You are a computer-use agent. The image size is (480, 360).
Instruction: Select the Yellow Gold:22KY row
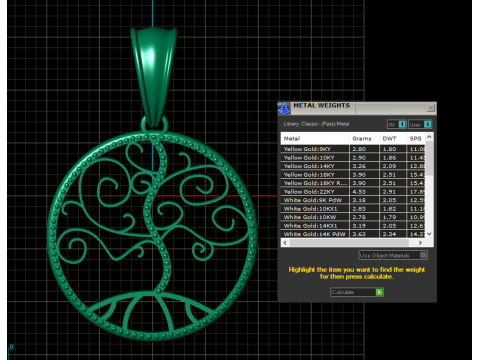click(x=353, y=192)
